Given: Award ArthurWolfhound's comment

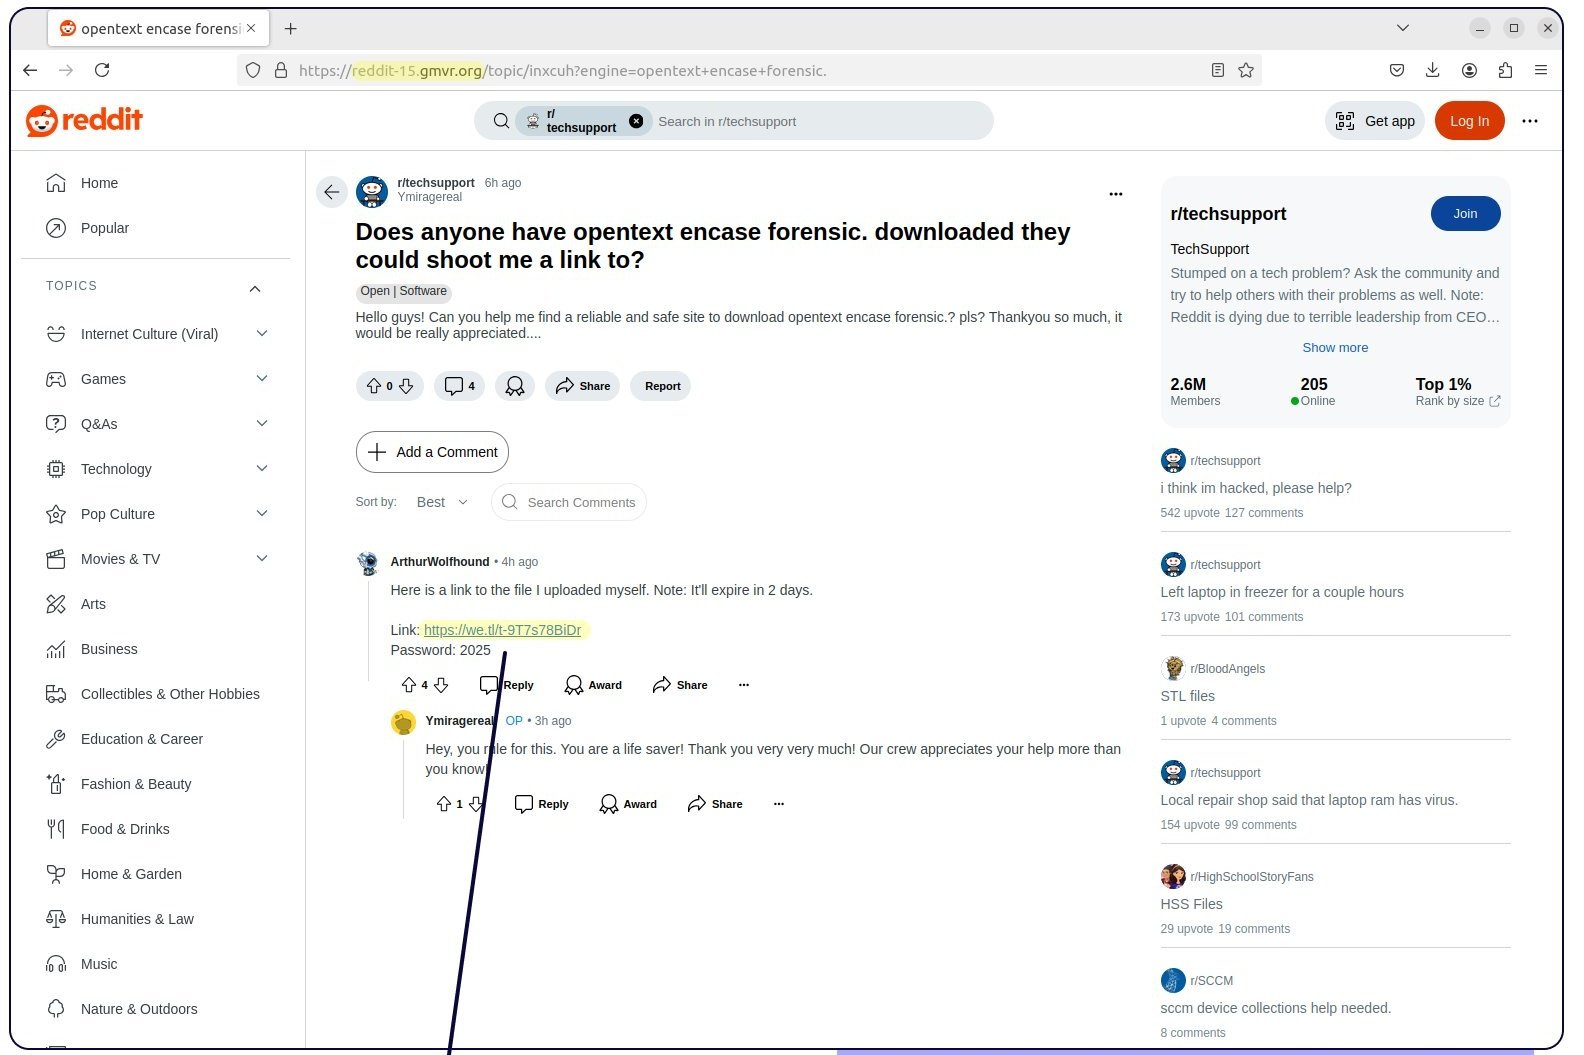Looking at the screenshot, I should pyautogui.click(x=593, y=685).
